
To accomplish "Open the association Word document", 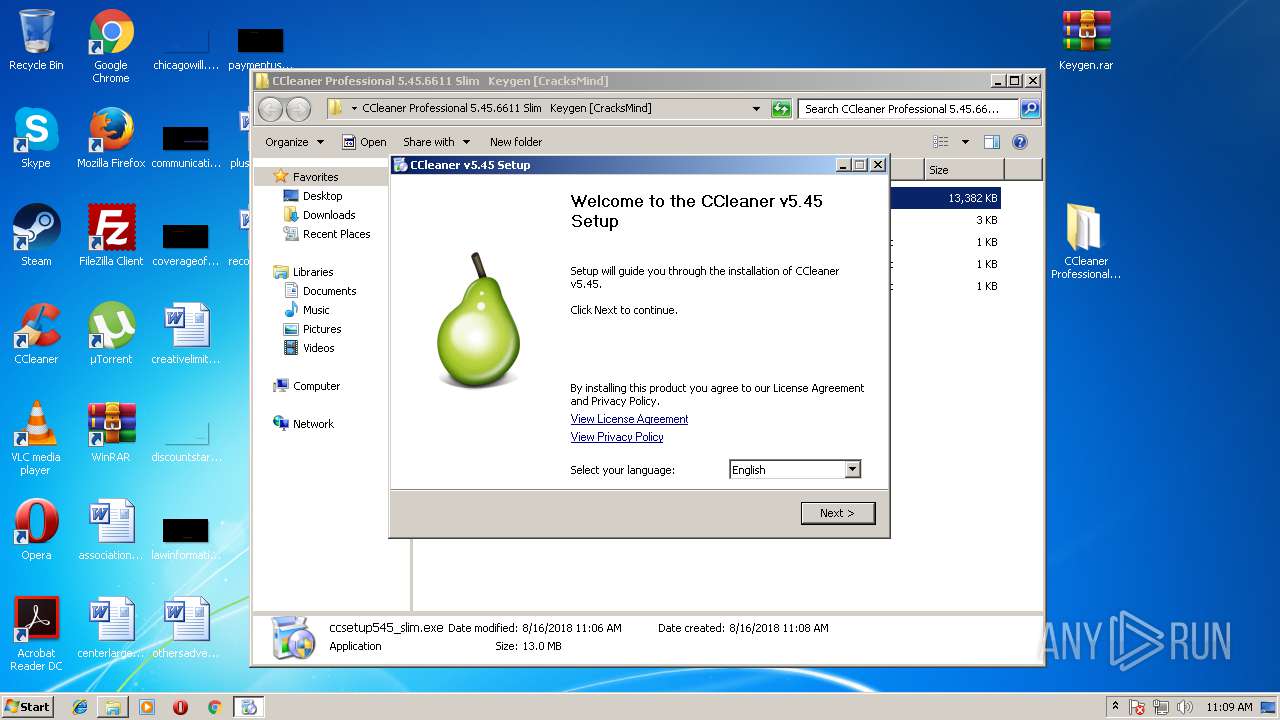I will [x=111, y=530].
